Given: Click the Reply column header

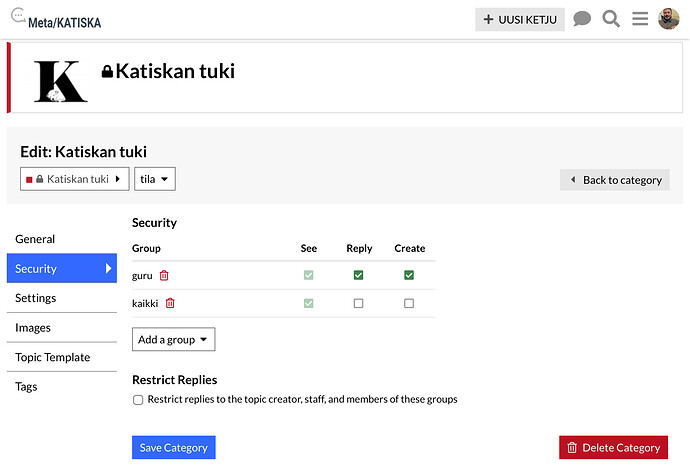Looking at the screenshot, I should (359, 249).
